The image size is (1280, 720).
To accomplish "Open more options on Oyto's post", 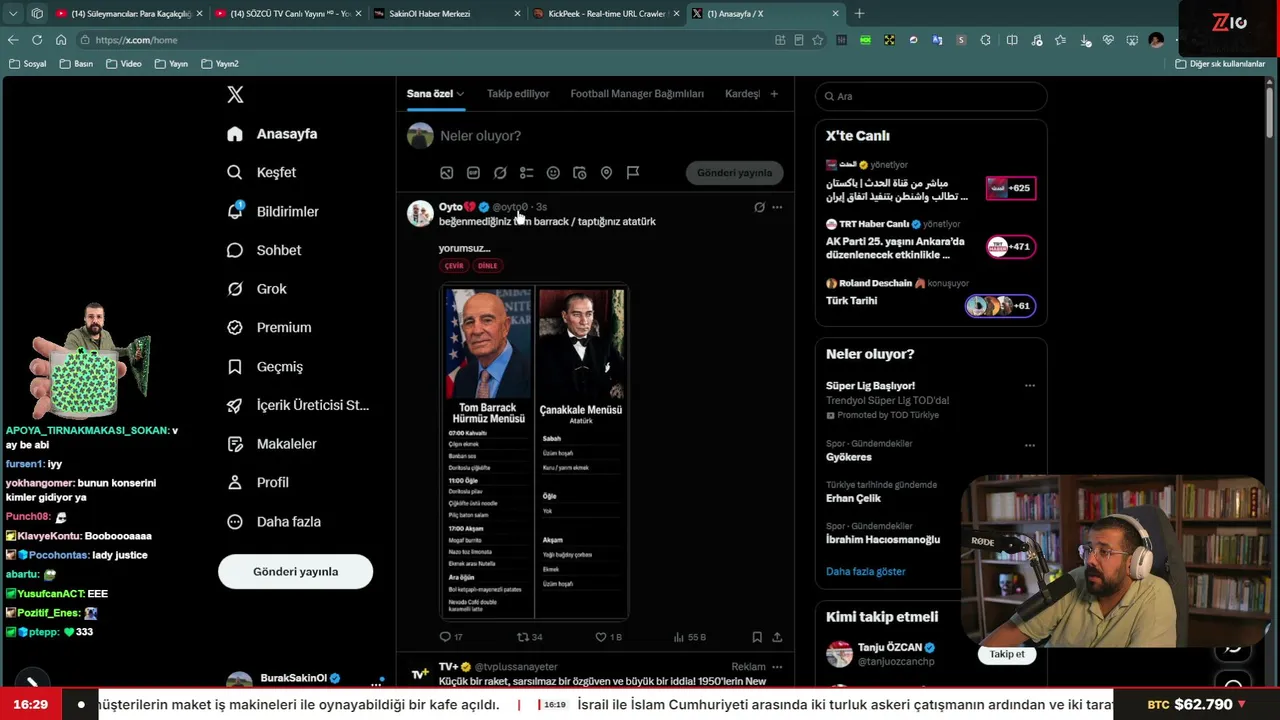I will pyautogui.click(x=777, y=207).
